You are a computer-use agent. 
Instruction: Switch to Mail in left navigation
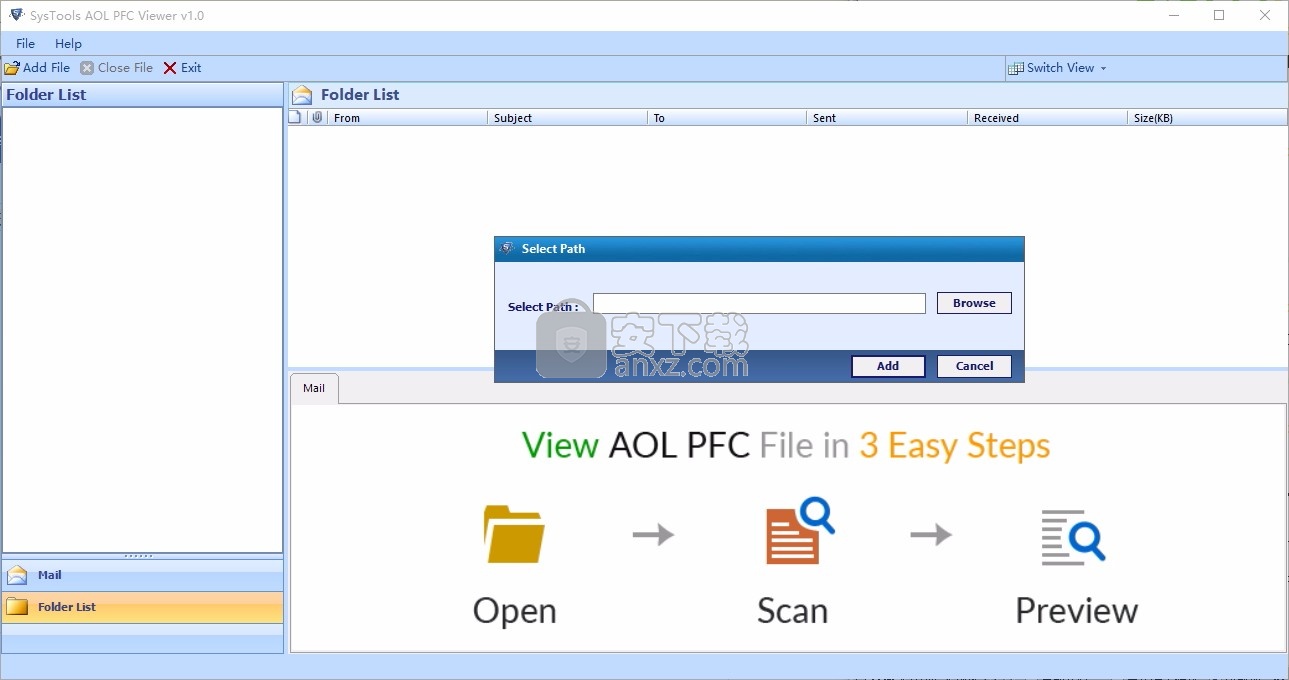pos(142,575)
